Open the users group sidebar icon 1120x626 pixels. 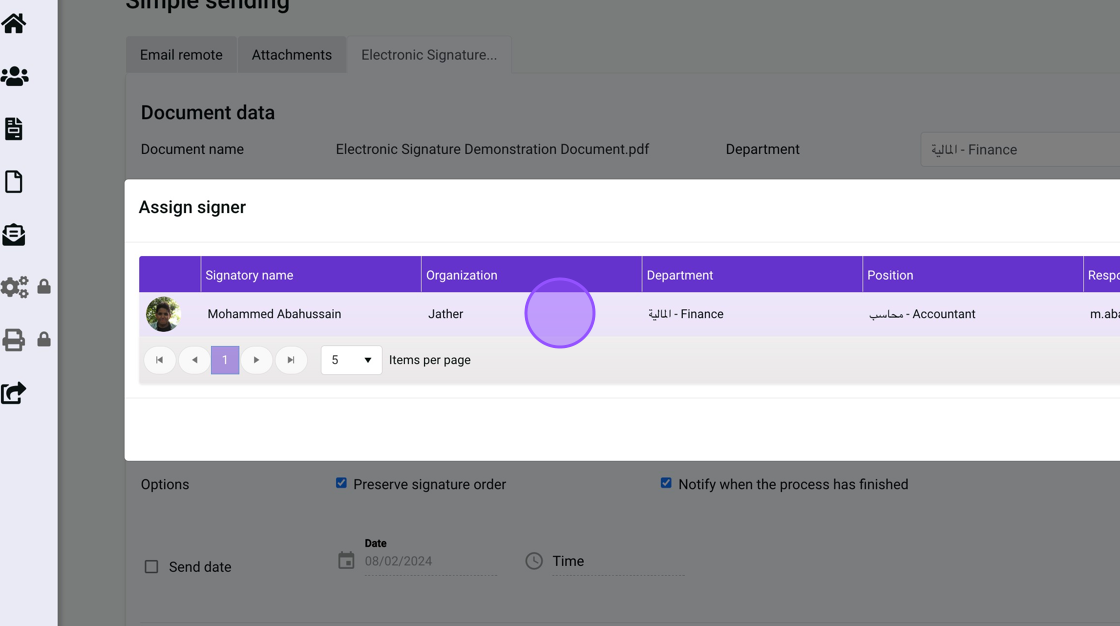[x=14, y=76]
